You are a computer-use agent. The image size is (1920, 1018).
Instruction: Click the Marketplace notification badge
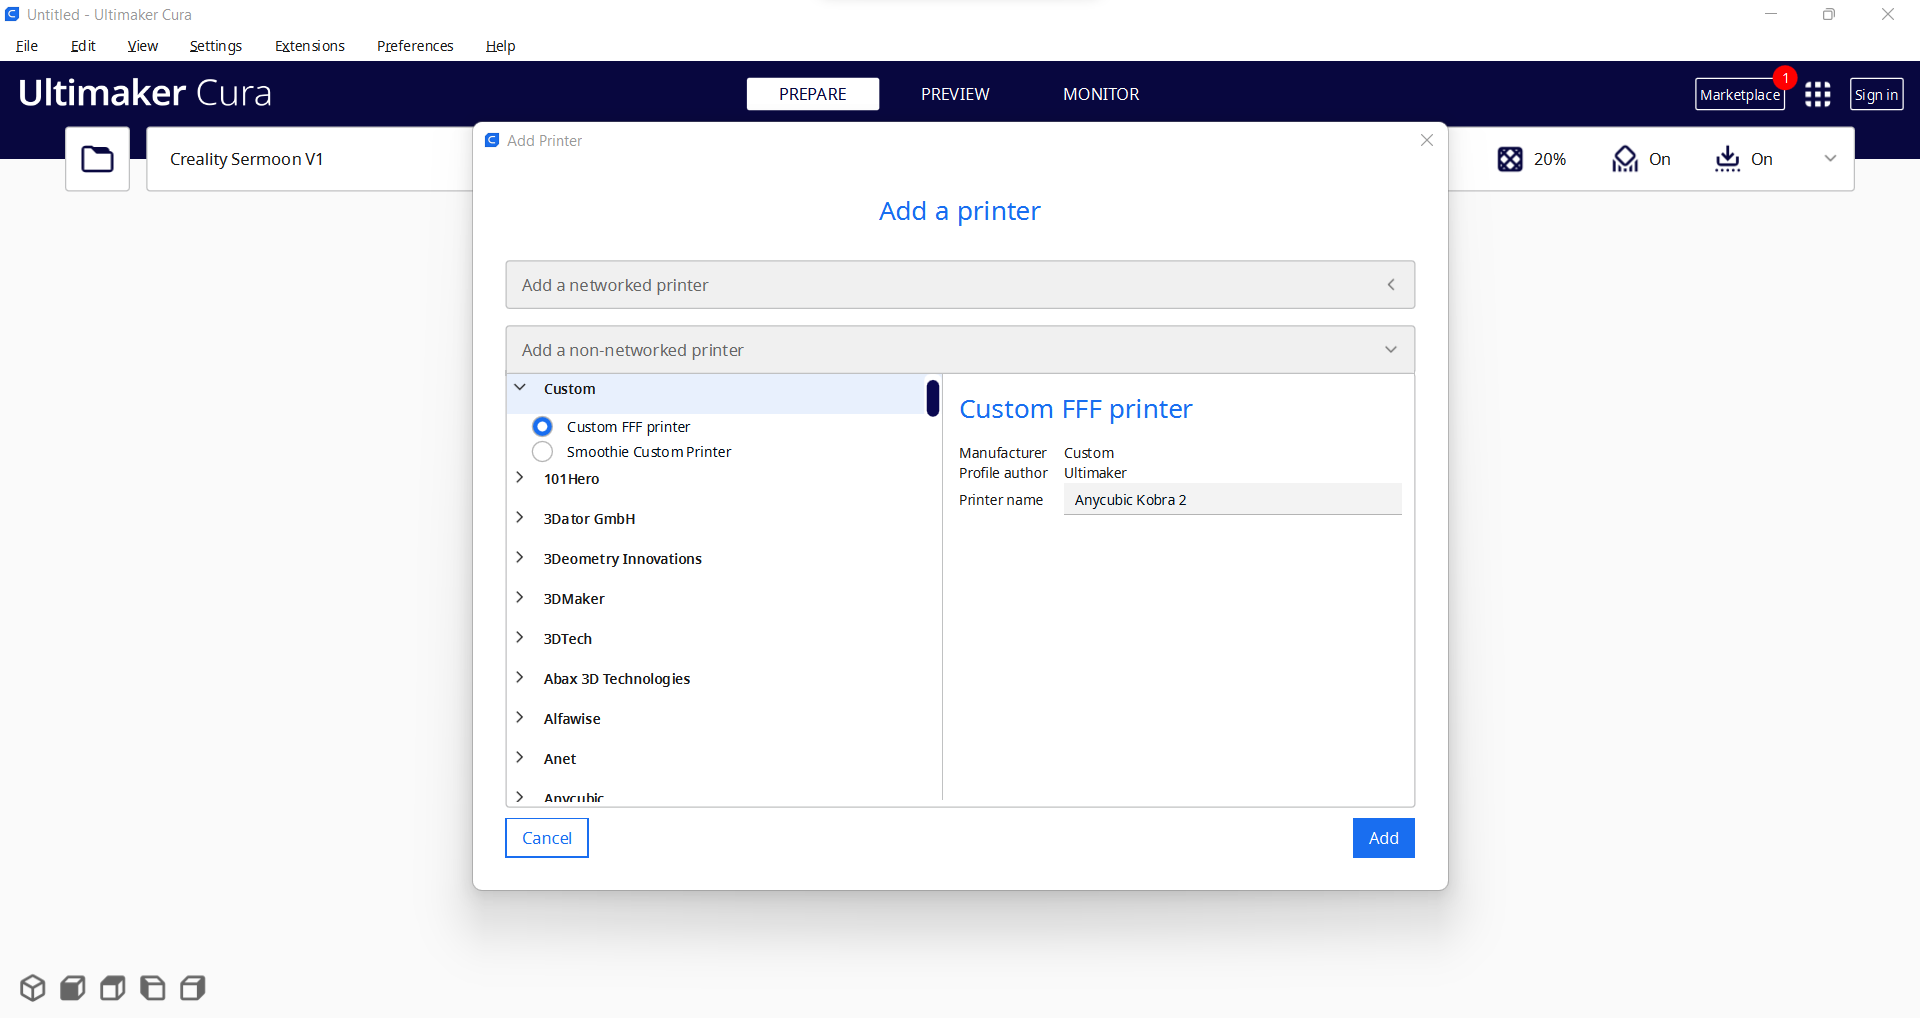click(1785, 78)
